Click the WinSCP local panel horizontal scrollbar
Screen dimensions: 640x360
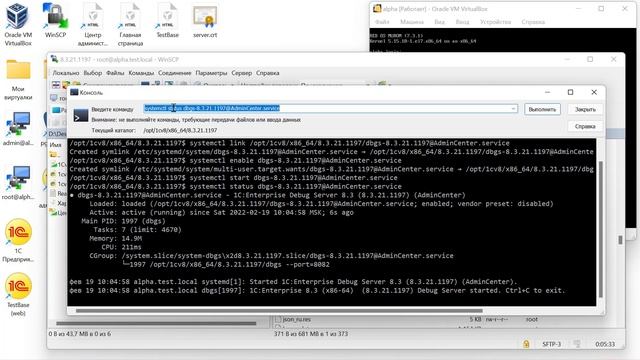156,323
